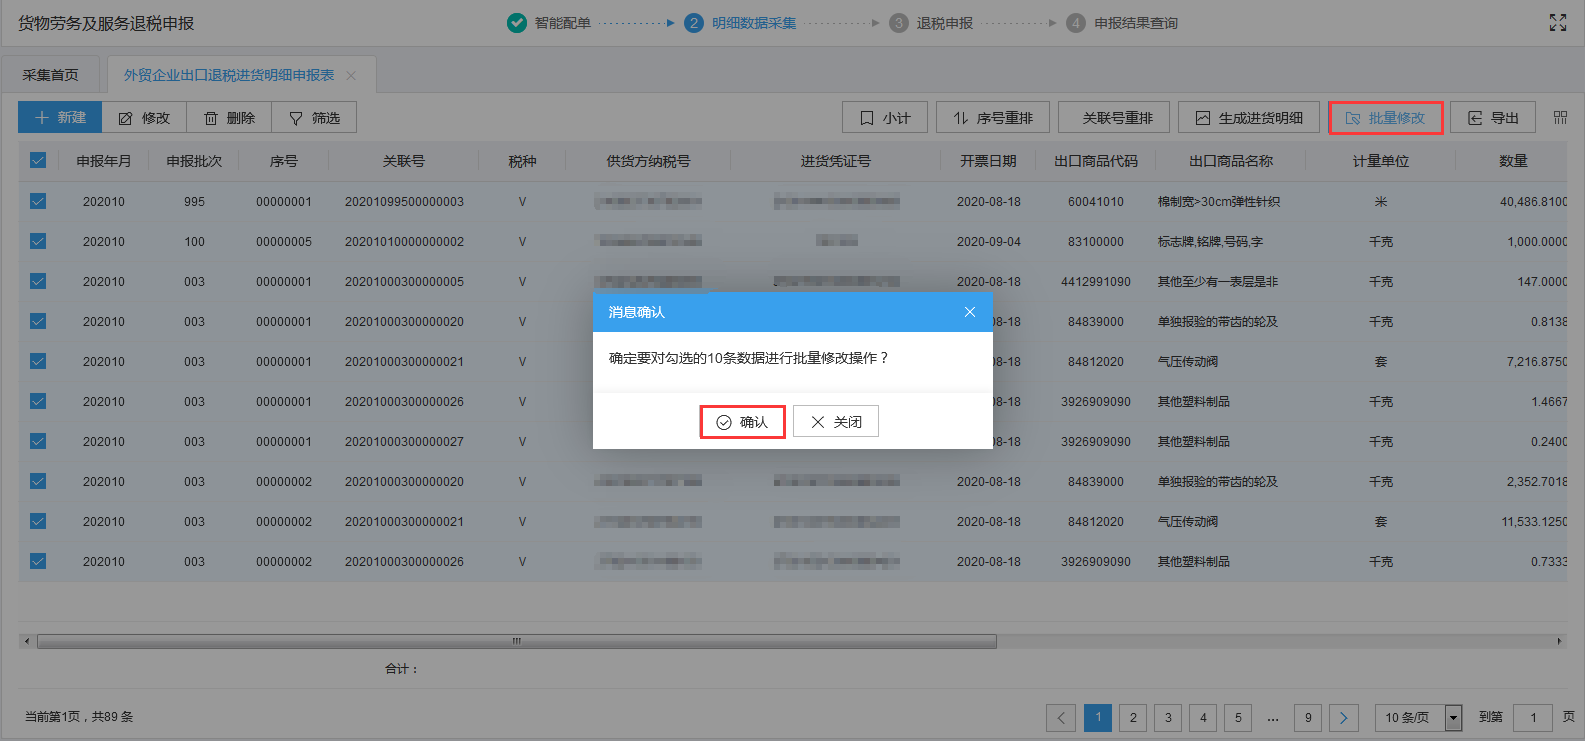Uncheck row 序号 00000002 关联号 20201000300000021
The width and height of the screenshot is (1585, 741).
click(38, 521)
